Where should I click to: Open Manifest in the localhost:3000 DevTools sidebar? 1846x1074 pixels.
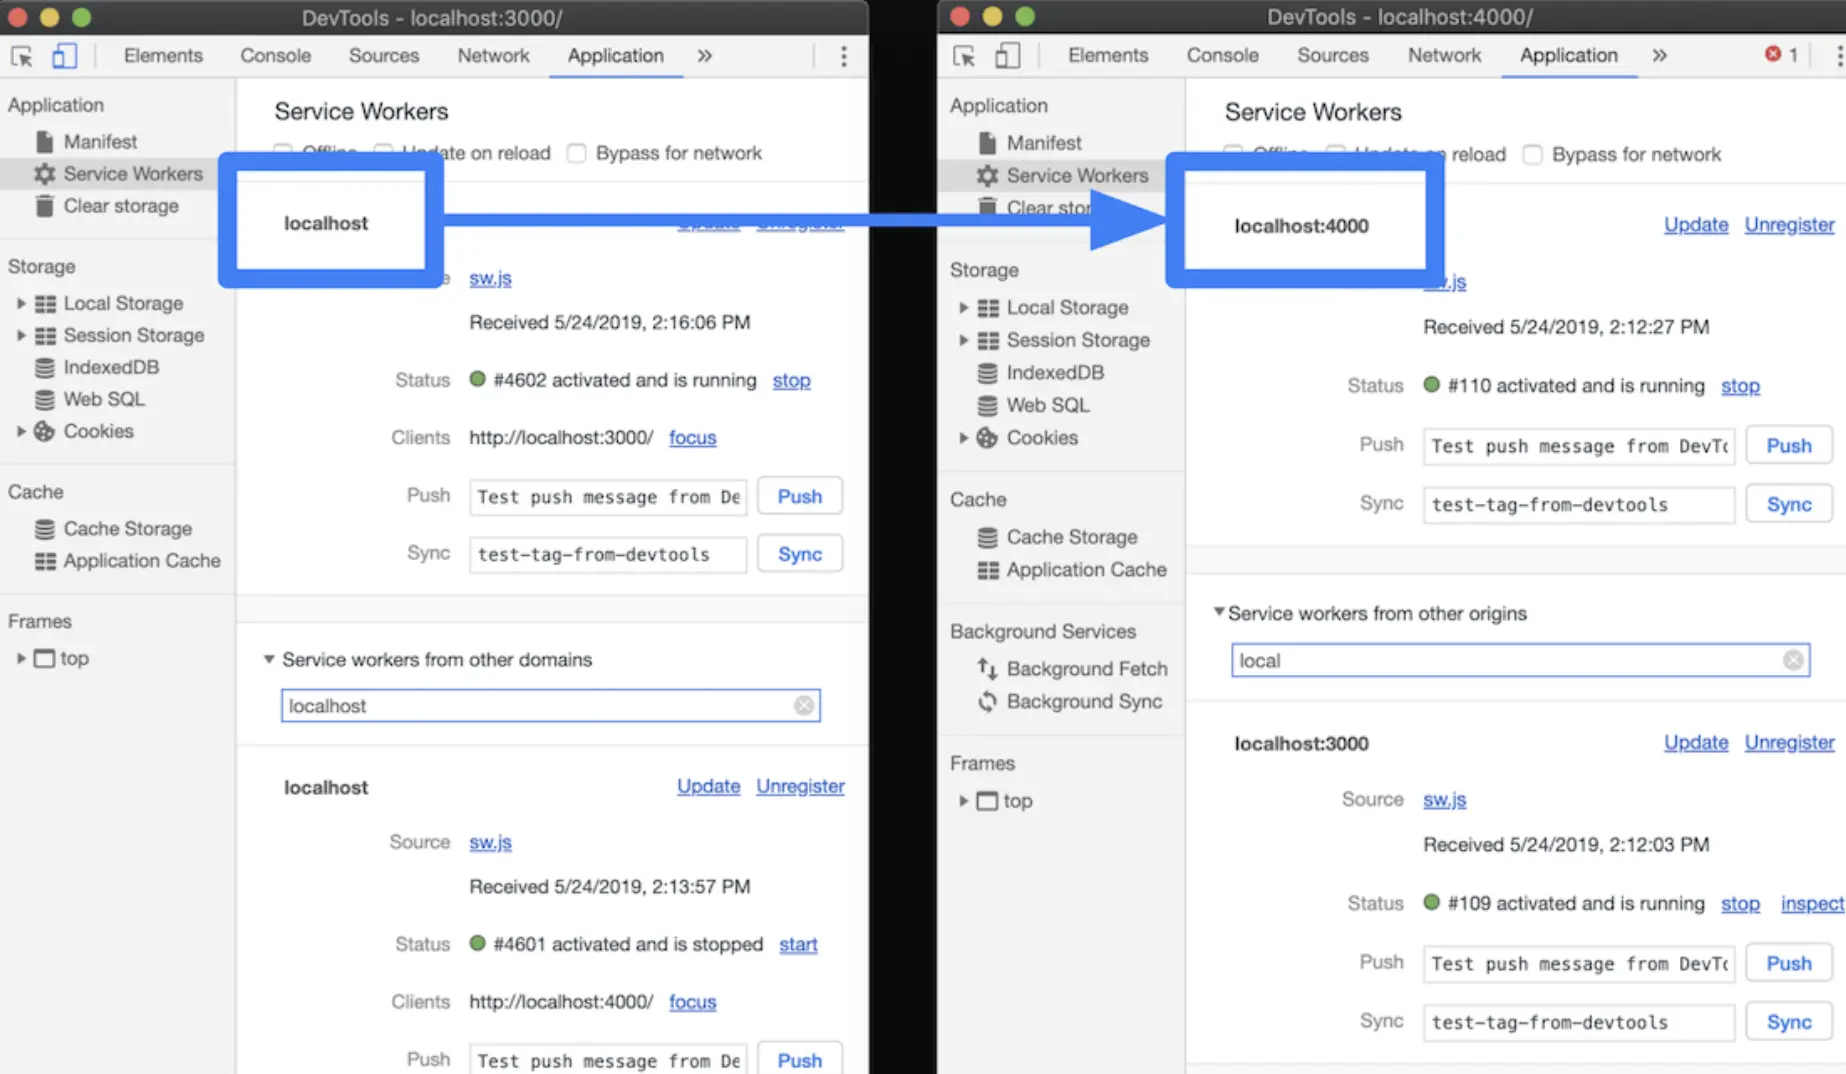pos(100,142)
